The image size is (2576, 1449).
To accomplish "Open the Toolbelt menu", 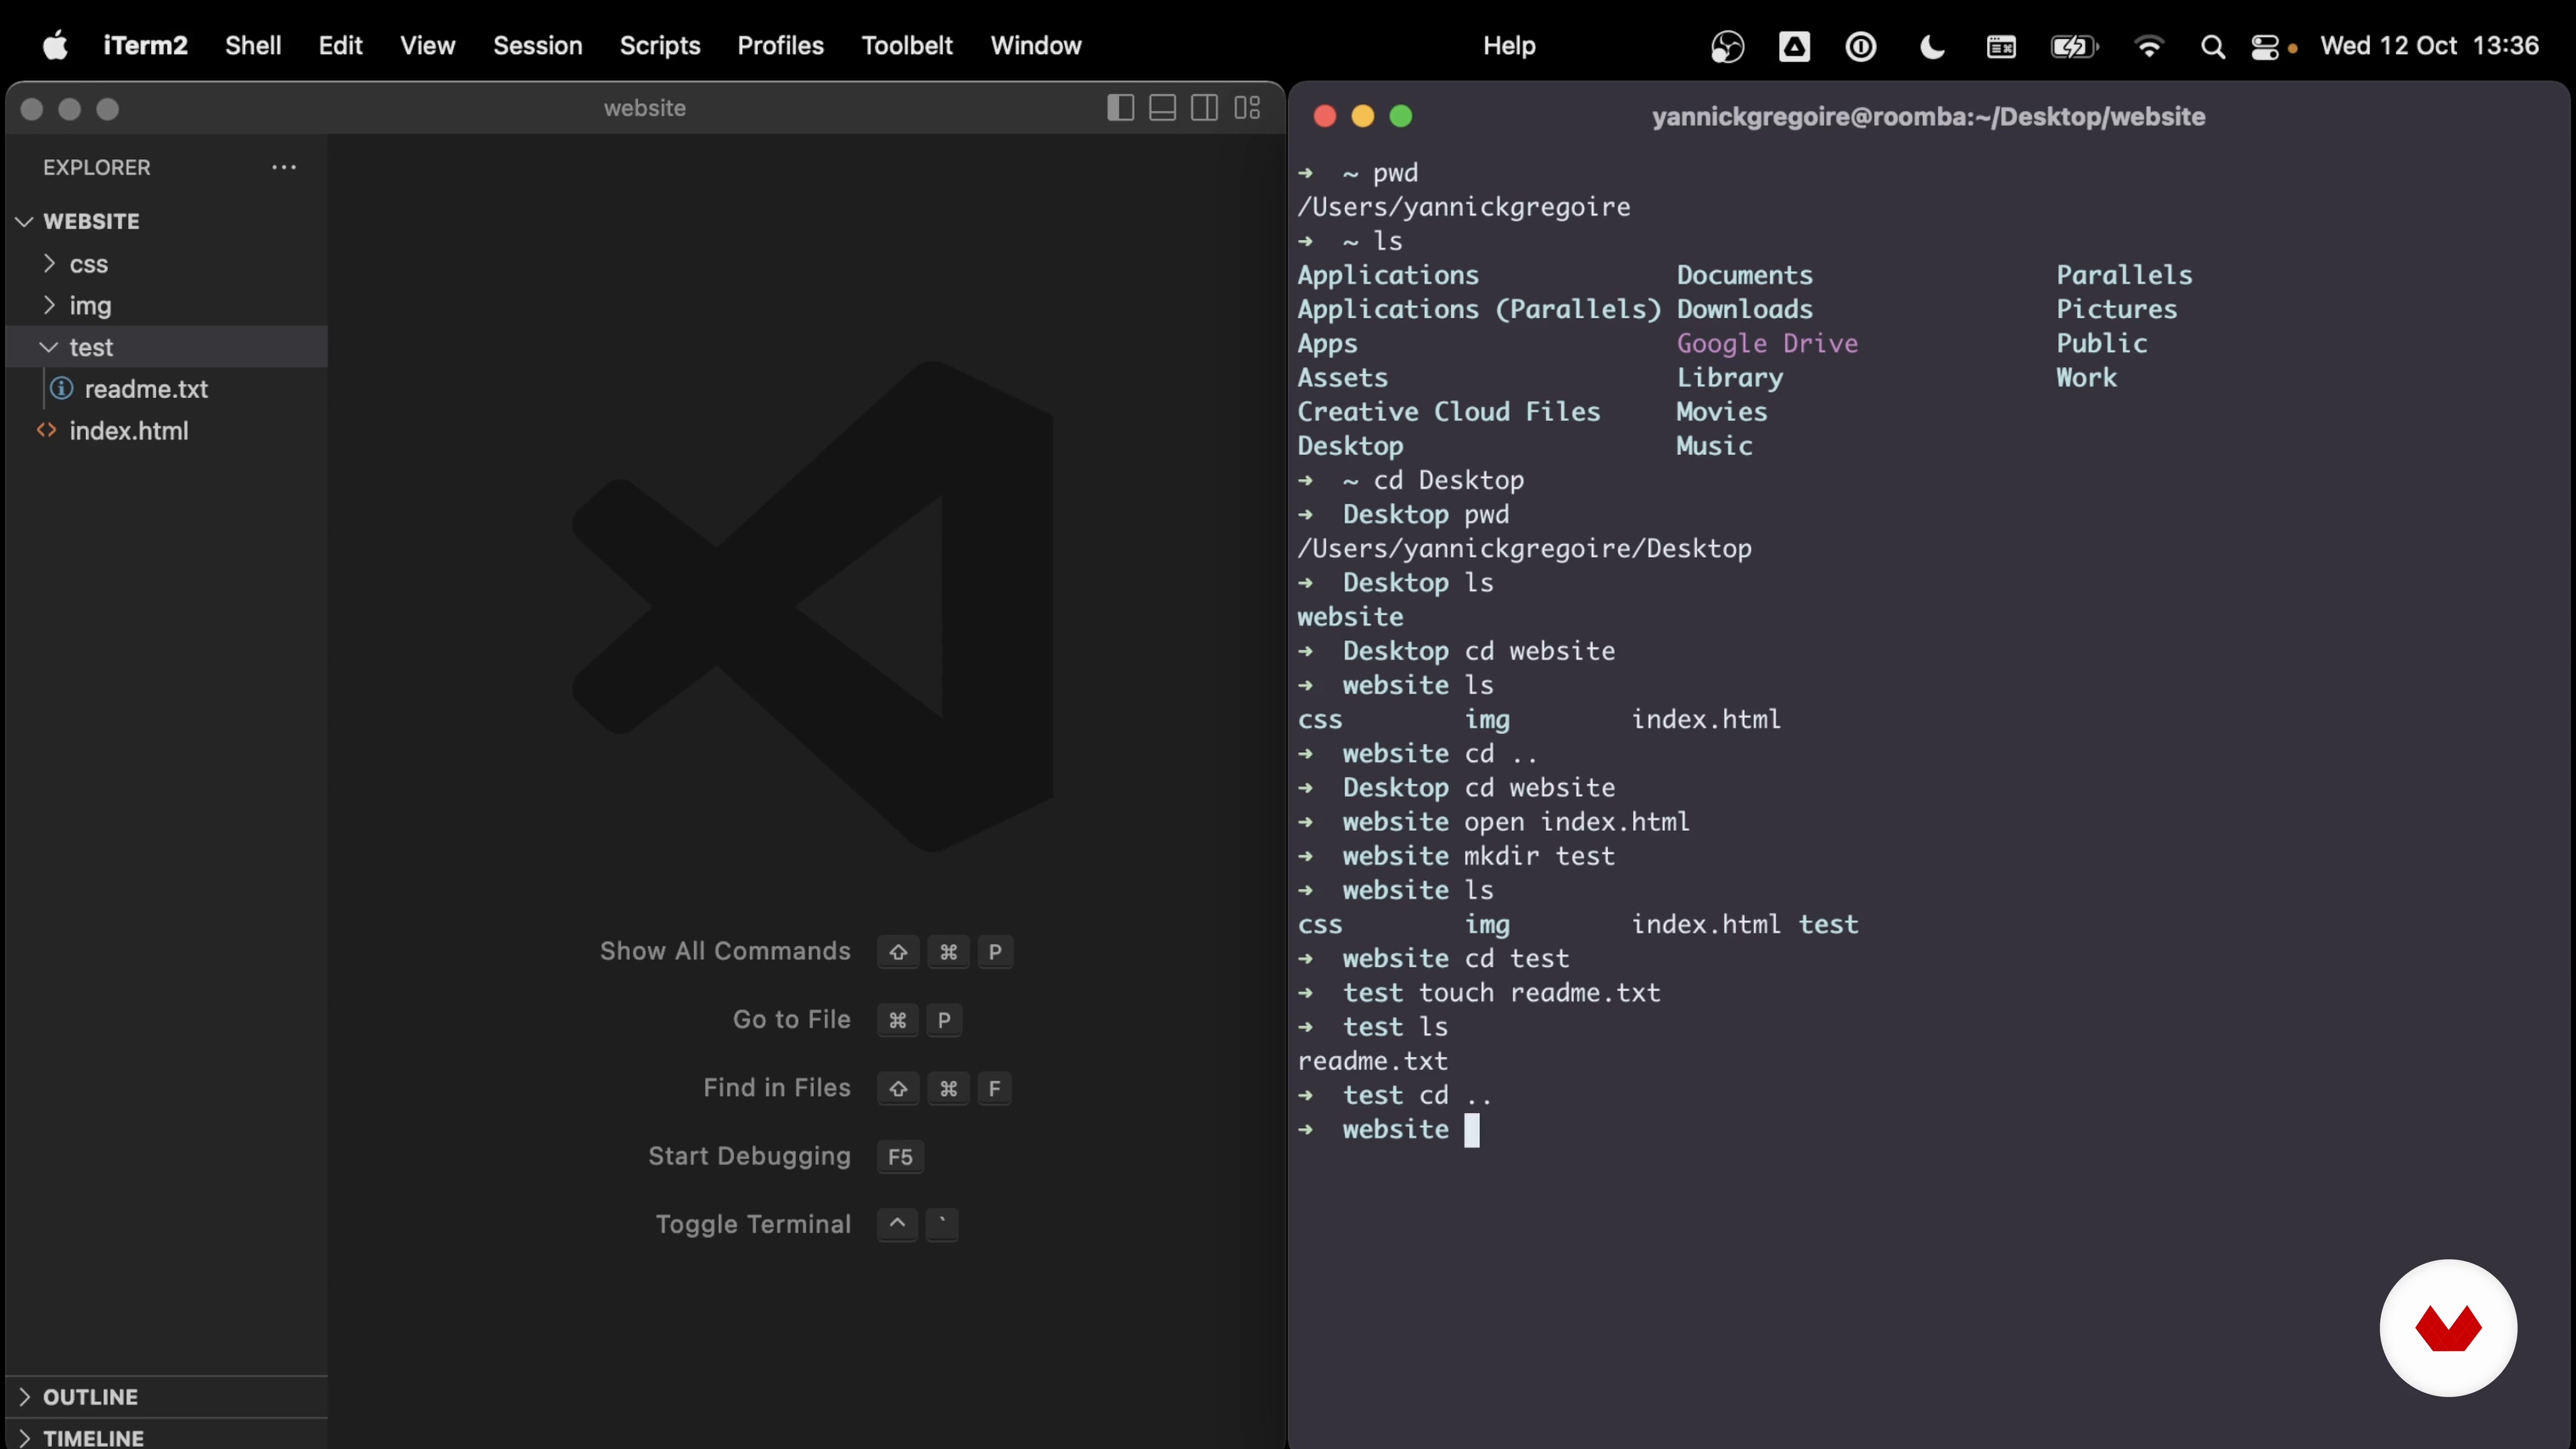I will pyautogui.click(x=907, y=46).
